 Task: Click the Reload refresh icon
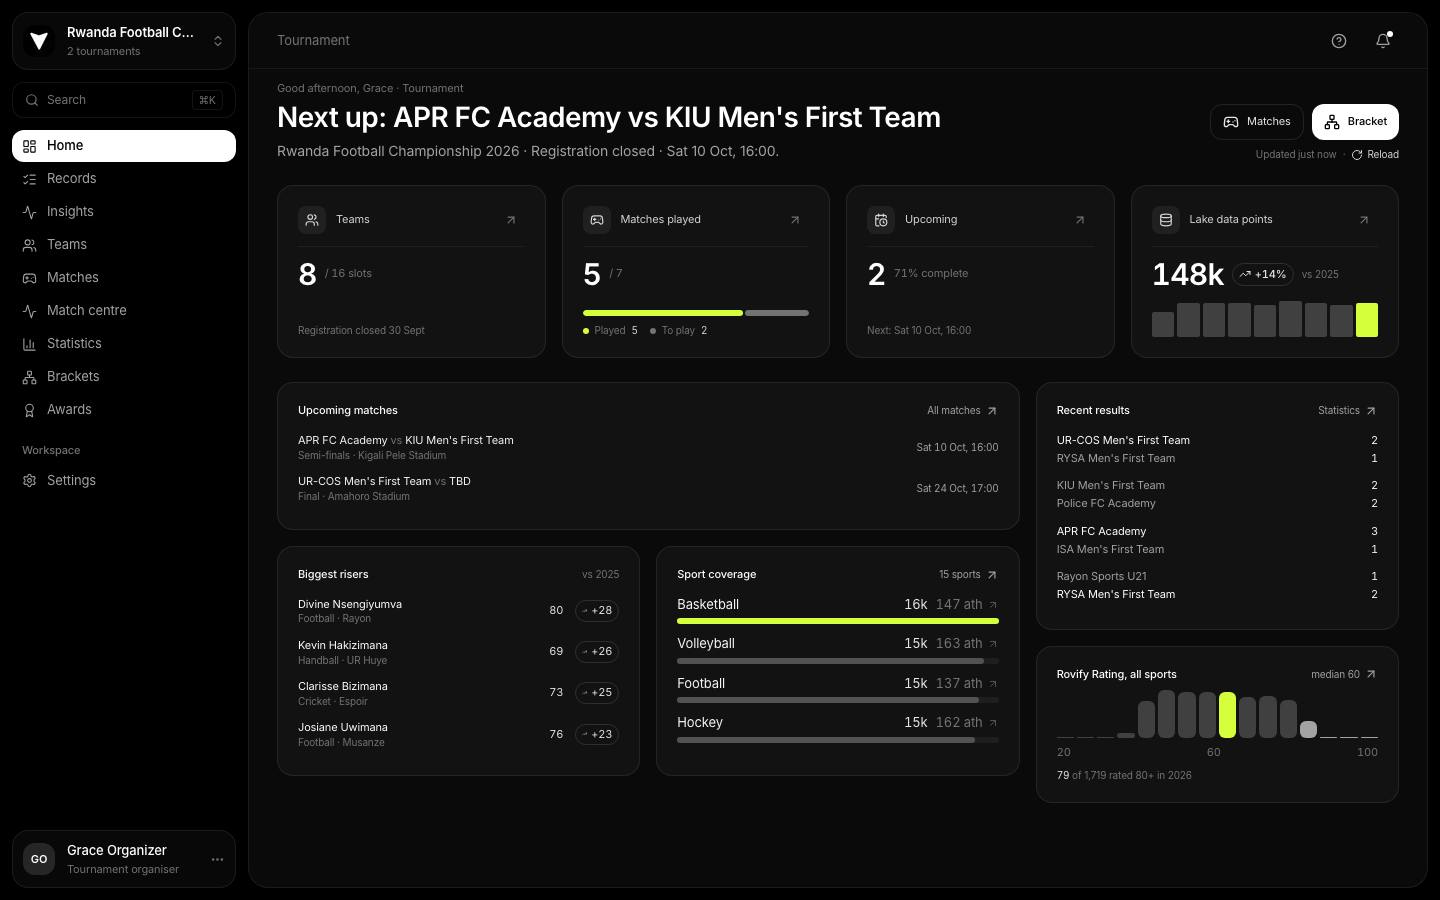[x=1357, y=155]
